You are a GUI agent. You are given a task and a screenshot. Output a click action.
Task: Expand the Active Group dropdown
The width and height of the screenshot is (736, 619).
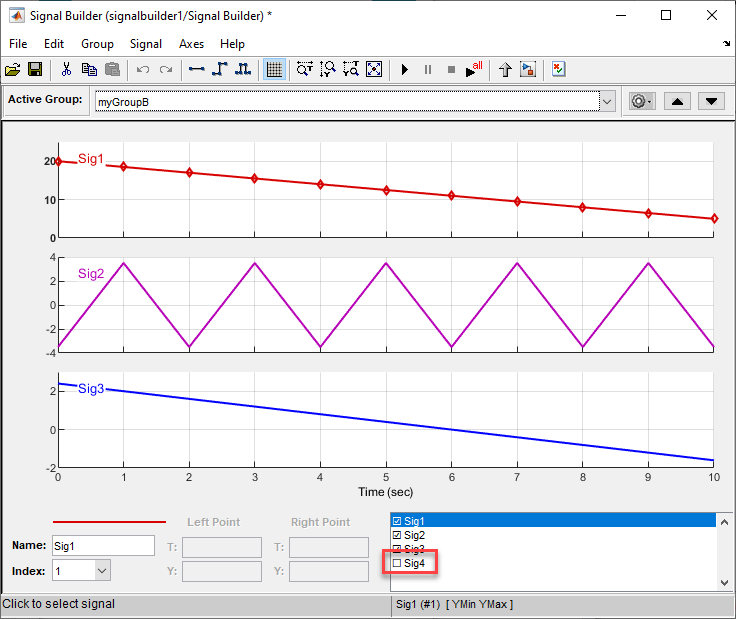[607, 101]
